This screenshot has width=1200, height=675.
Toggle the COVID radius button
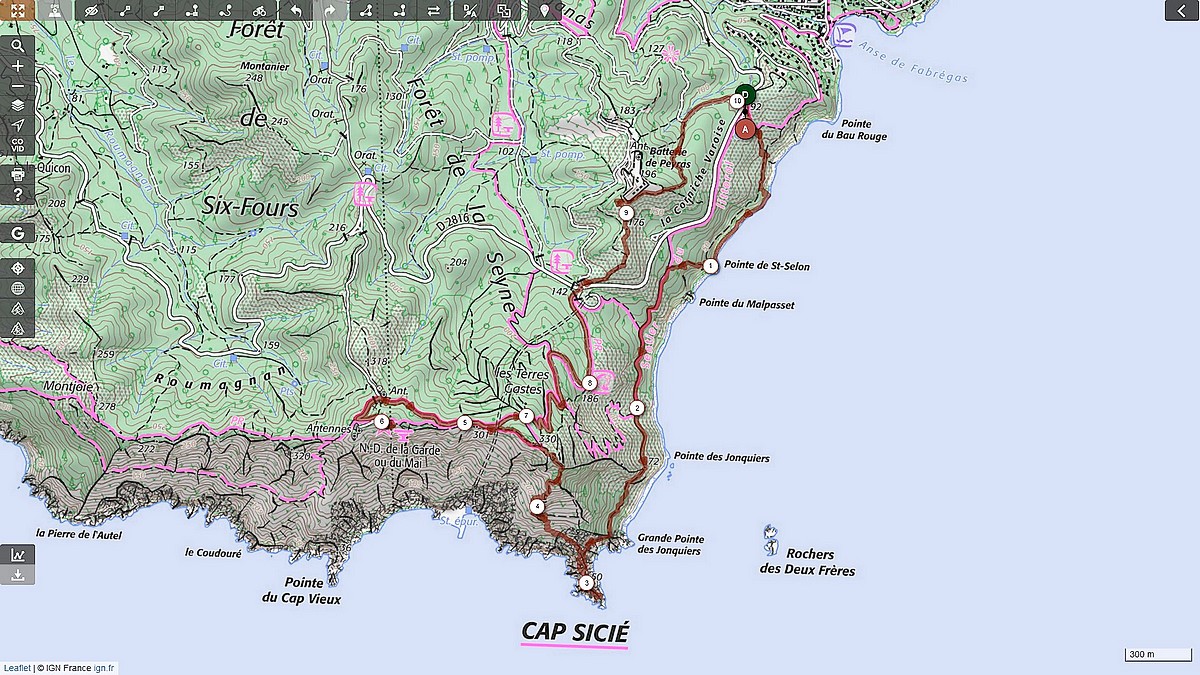17,145
